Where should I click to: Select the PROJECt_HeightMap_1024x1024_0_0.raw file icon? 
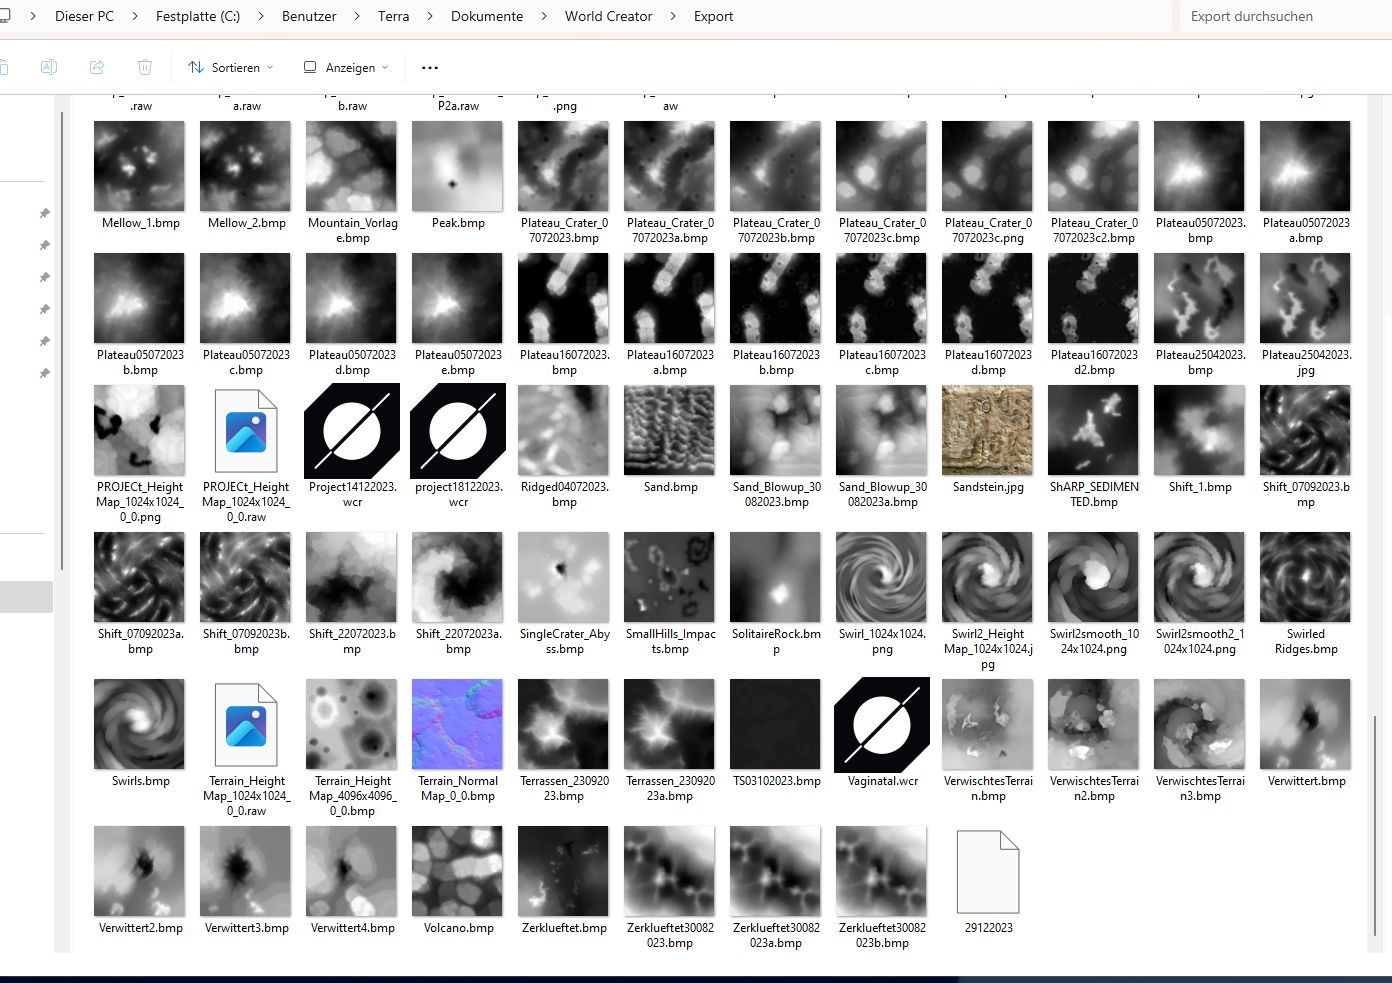point(246,431)
